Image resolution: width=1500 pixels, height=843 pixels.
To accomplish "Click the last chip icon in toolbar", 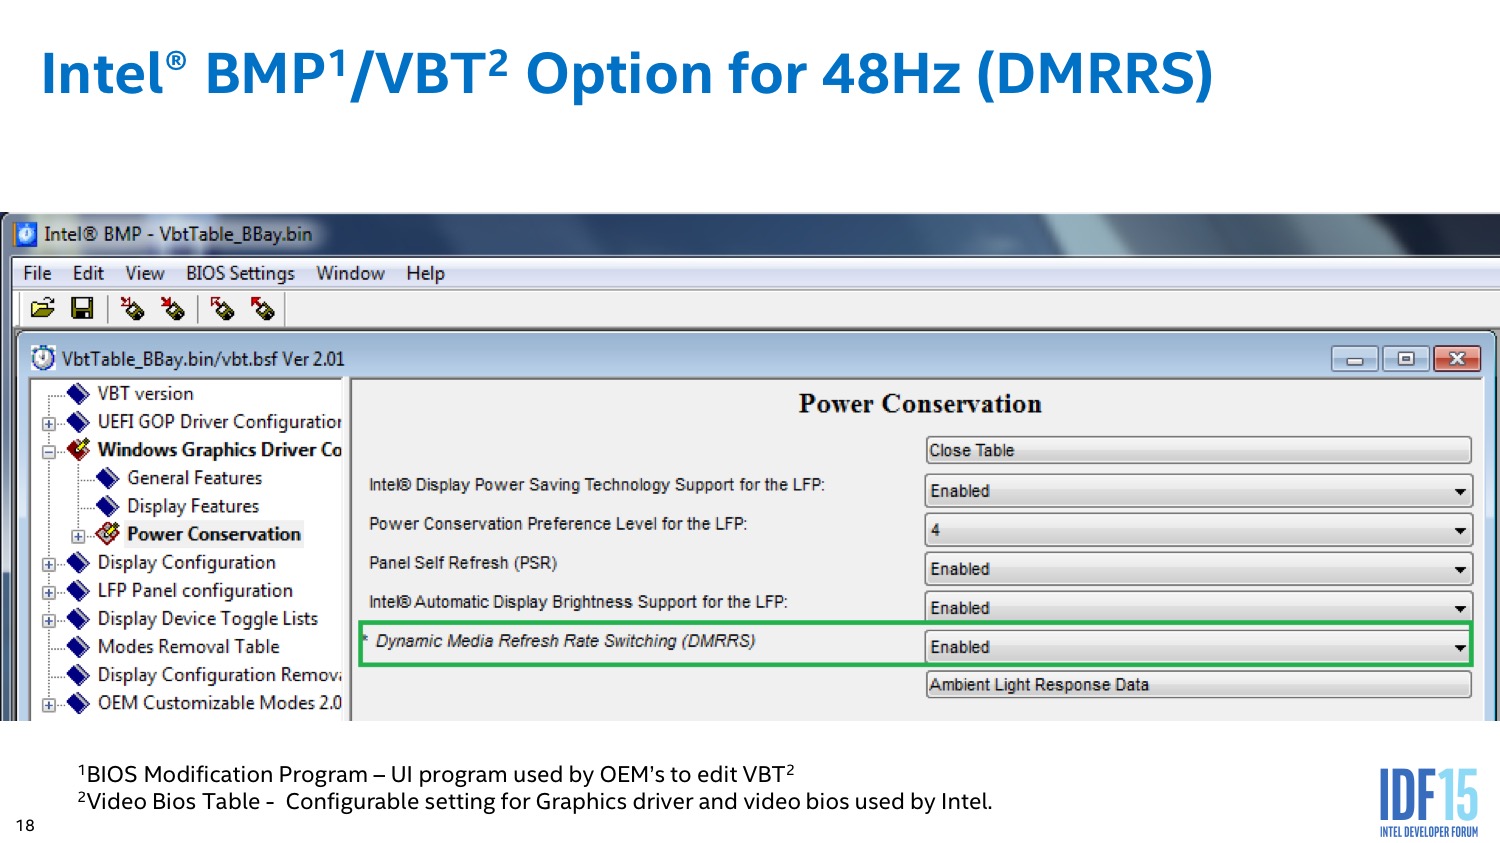I will tap(263, 308).
